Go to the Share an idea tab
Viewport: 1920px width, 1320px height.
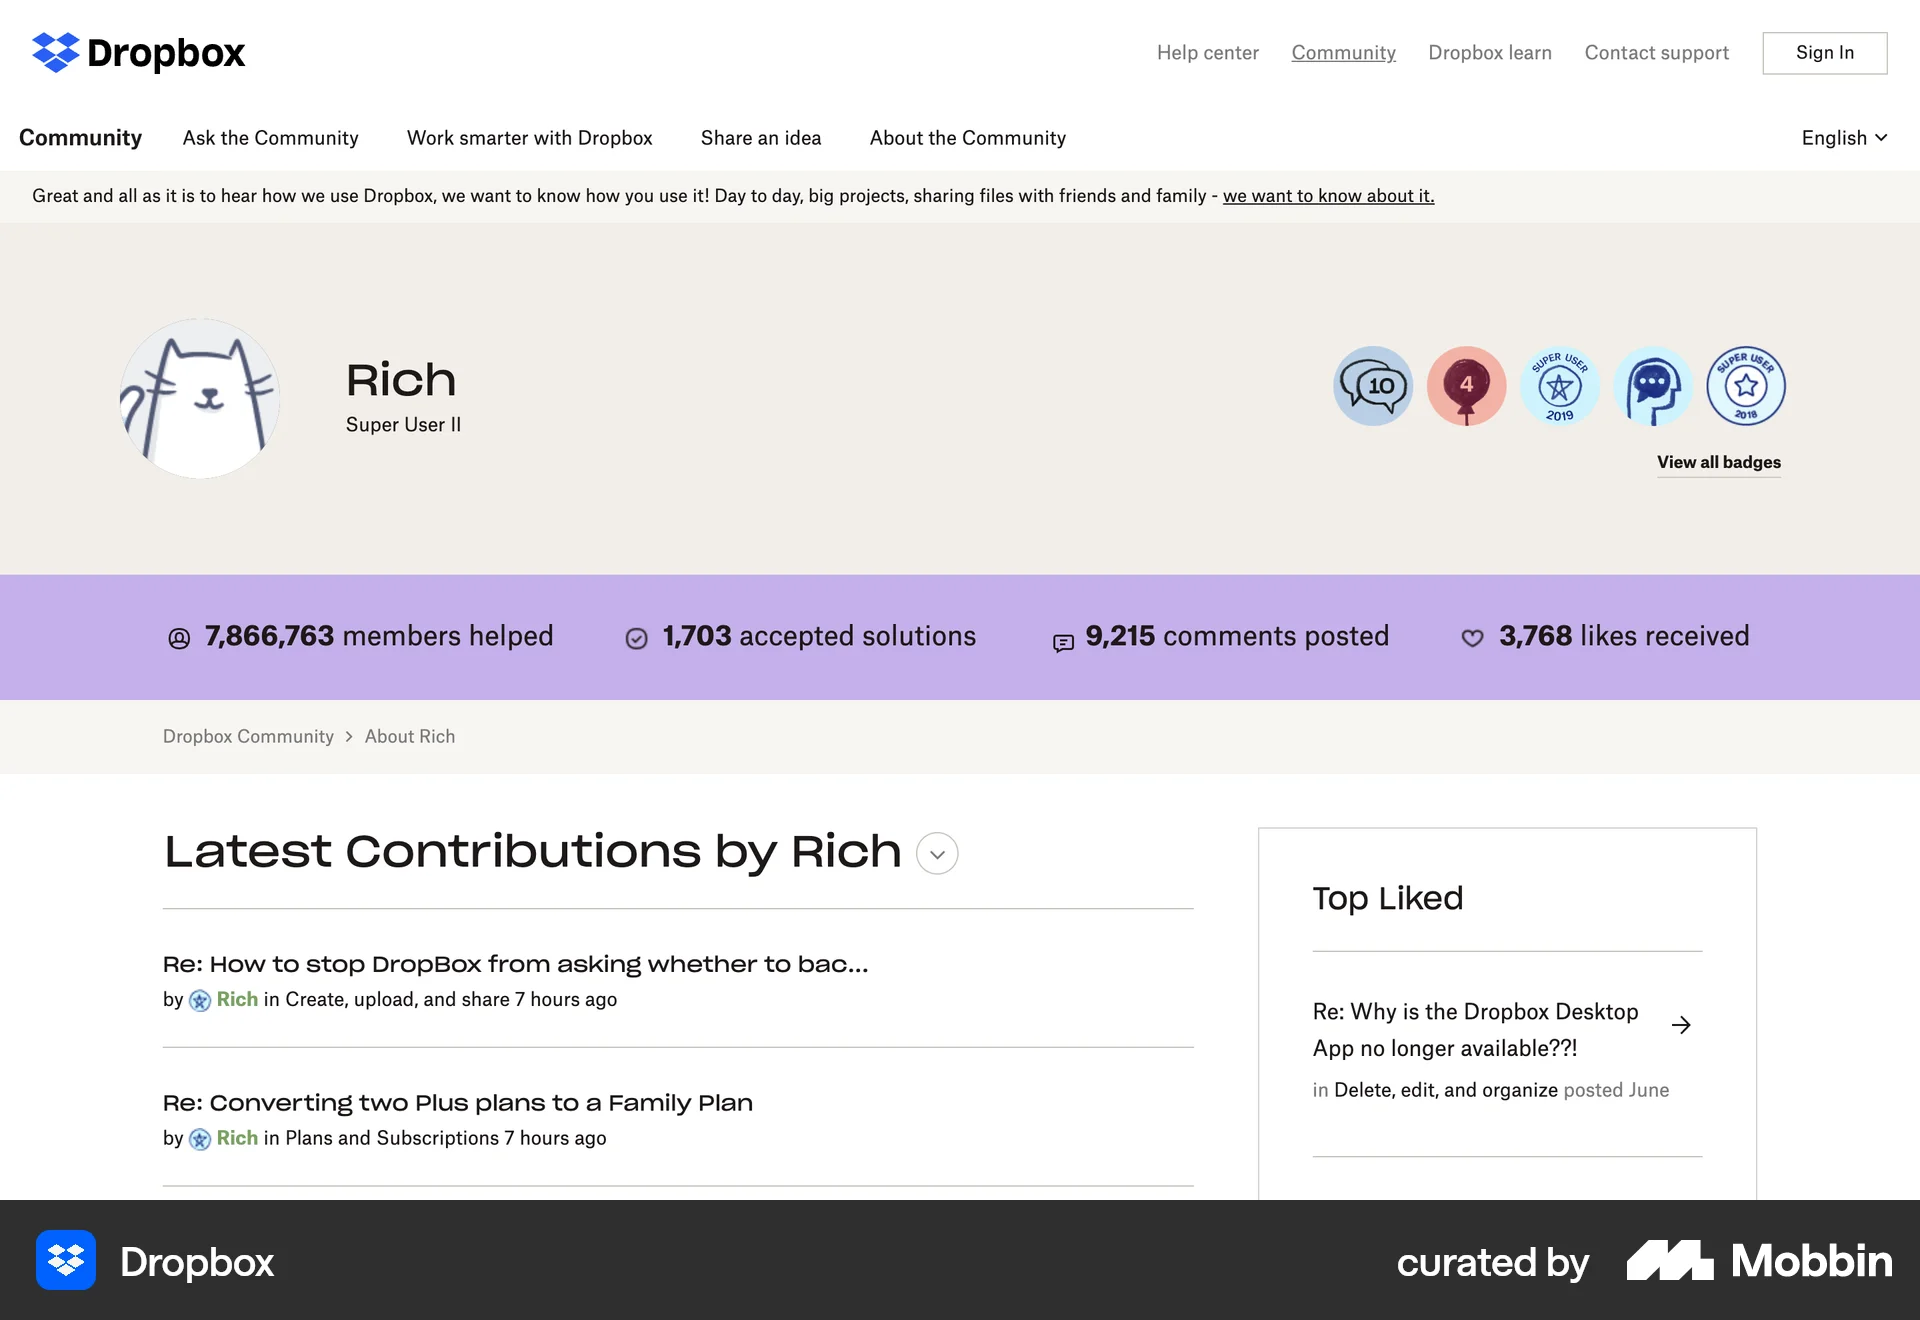760,138
